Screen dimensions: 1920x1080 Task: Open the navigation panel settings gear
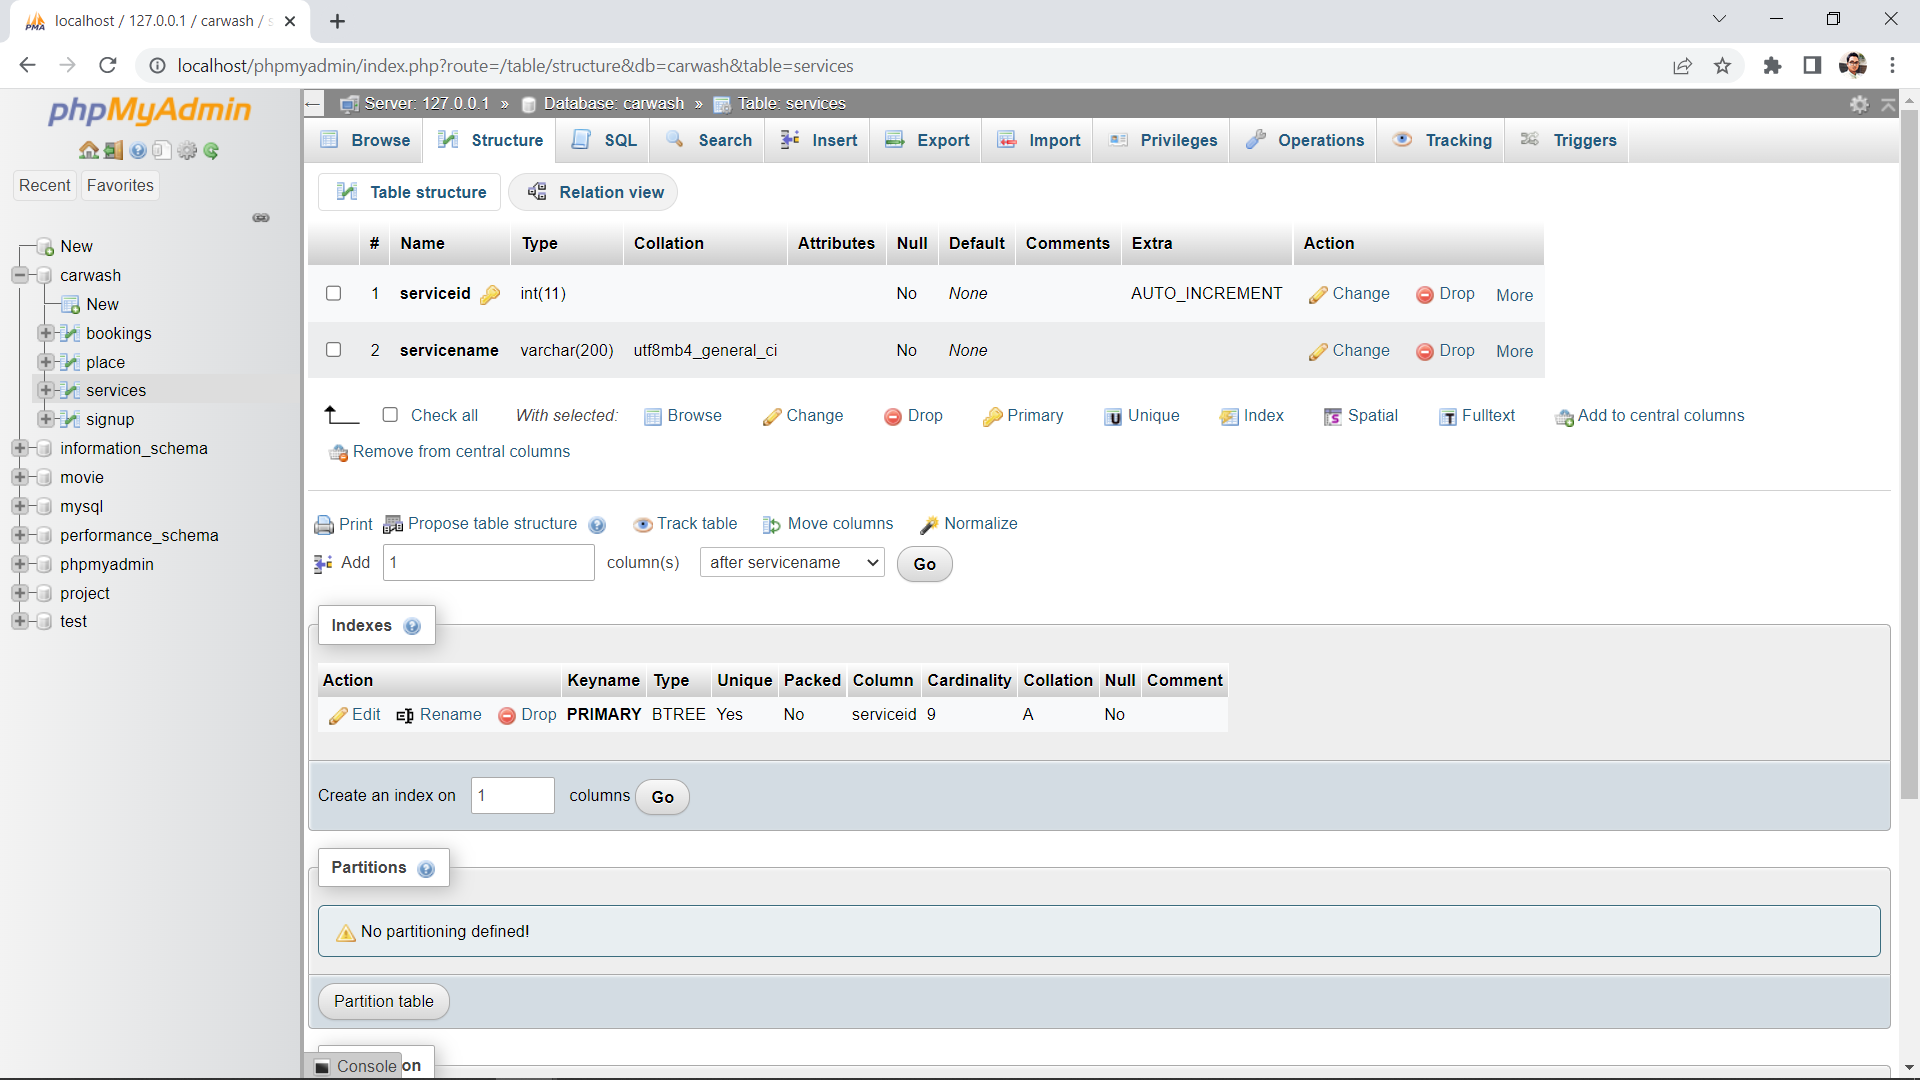coord(187,151)
